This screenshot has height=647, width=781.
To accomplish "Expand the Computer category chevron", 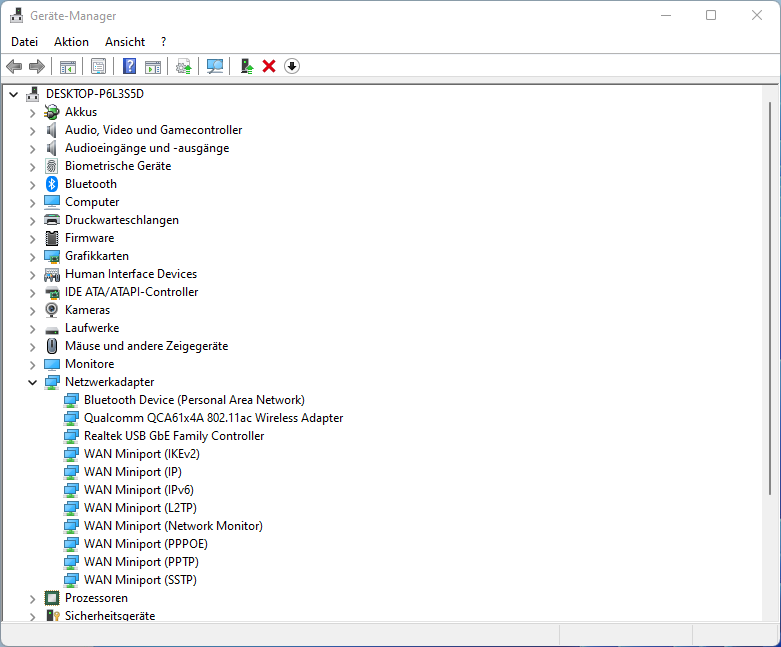I will (32, 203).
